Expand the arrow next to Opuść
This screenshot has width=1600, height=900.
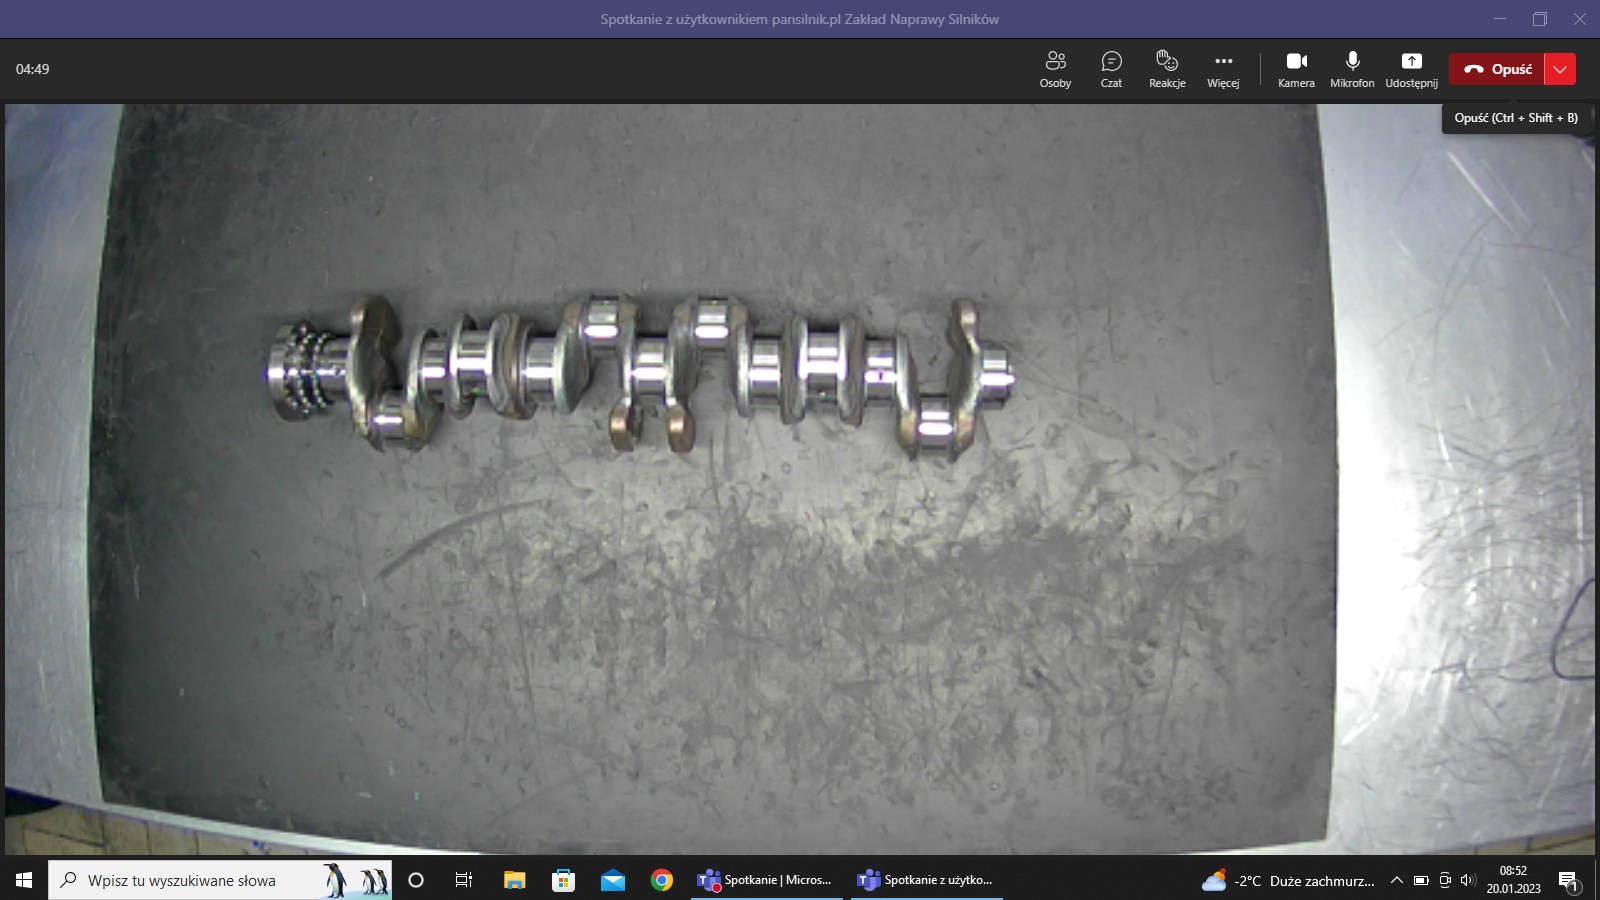[x=1560, y=69]
